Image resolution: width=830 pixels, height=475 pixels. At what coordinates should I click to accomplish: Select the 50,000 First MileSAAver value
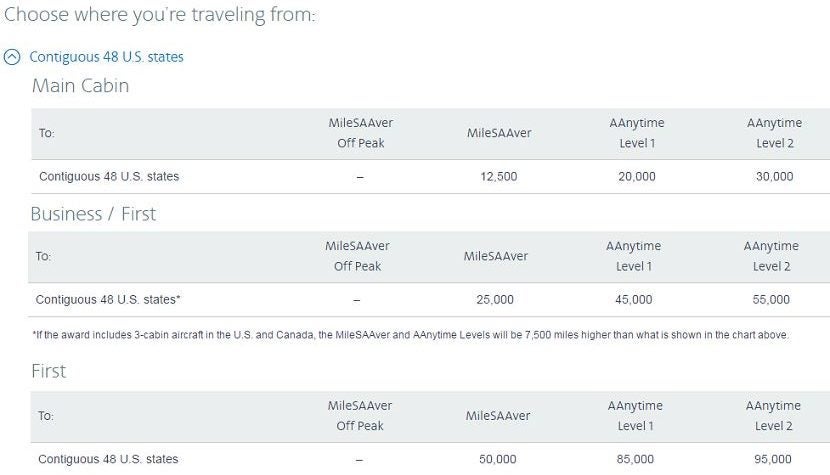point(498,459)
